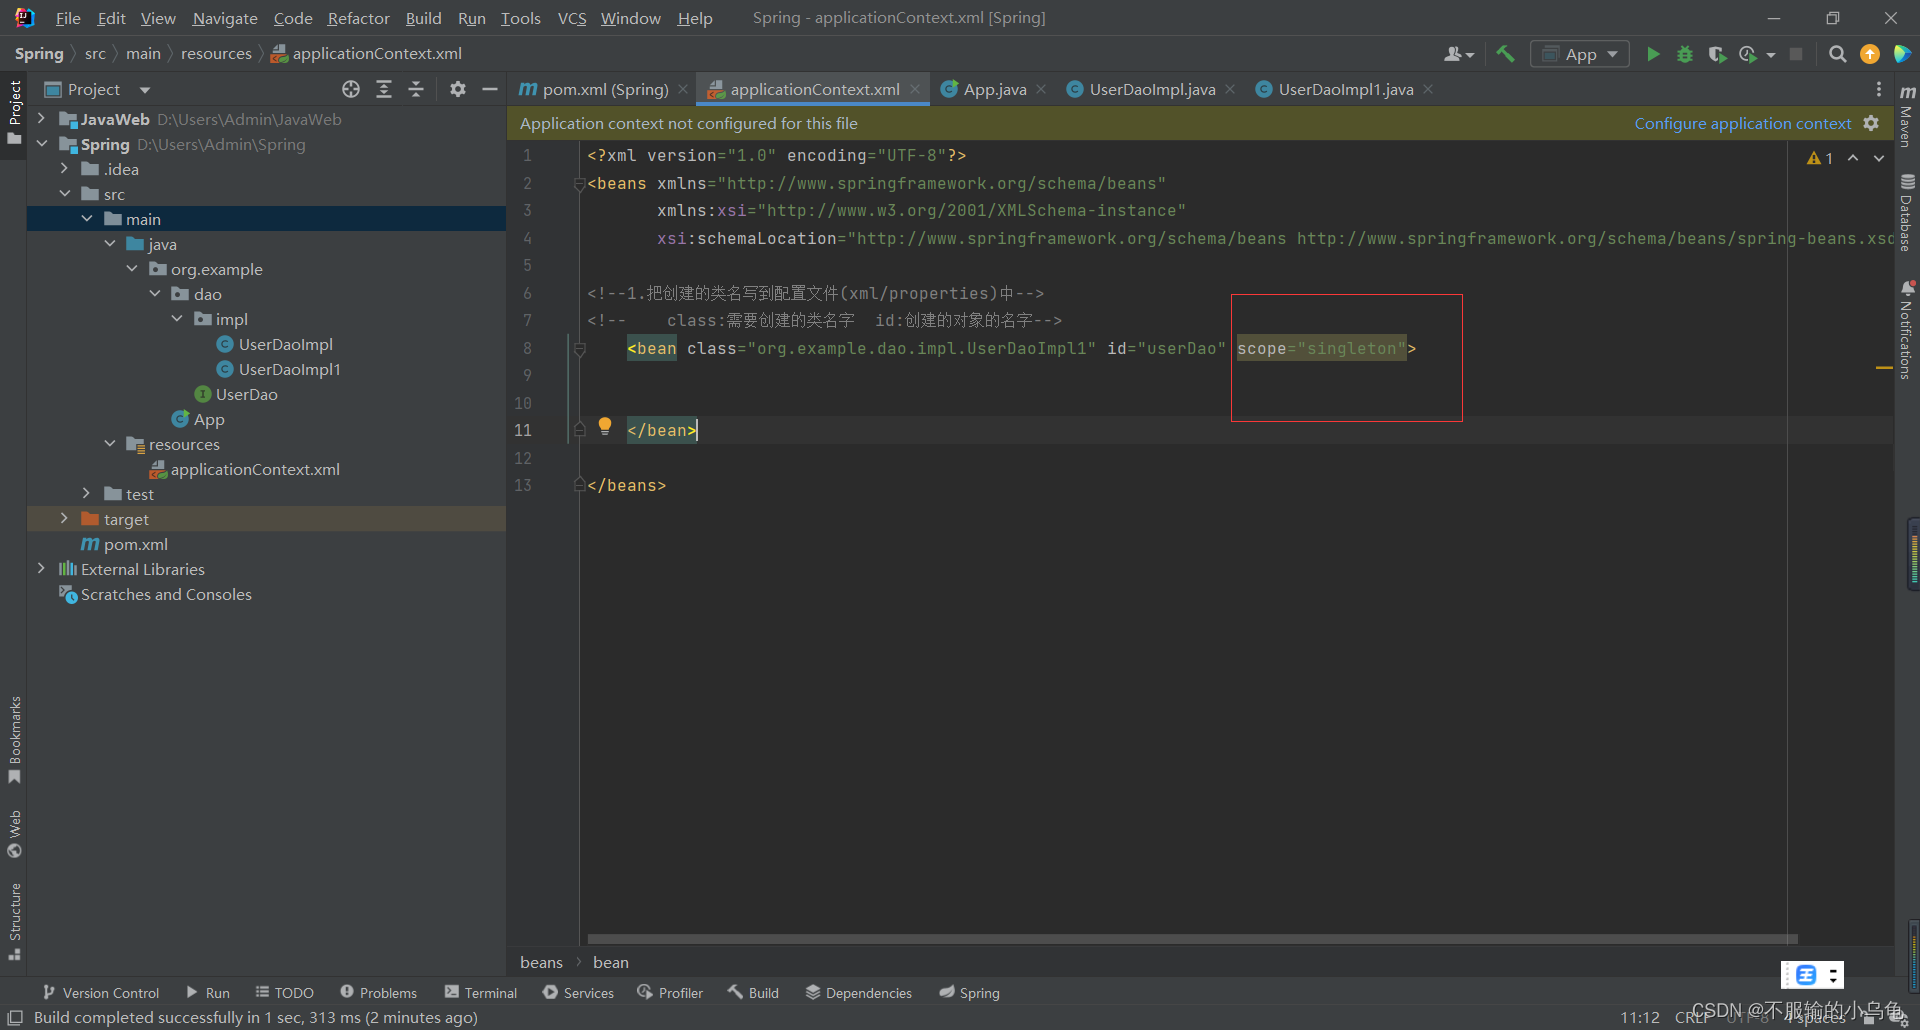
Task: Click the orange IDE update icon
Action: pos(1869,54)
